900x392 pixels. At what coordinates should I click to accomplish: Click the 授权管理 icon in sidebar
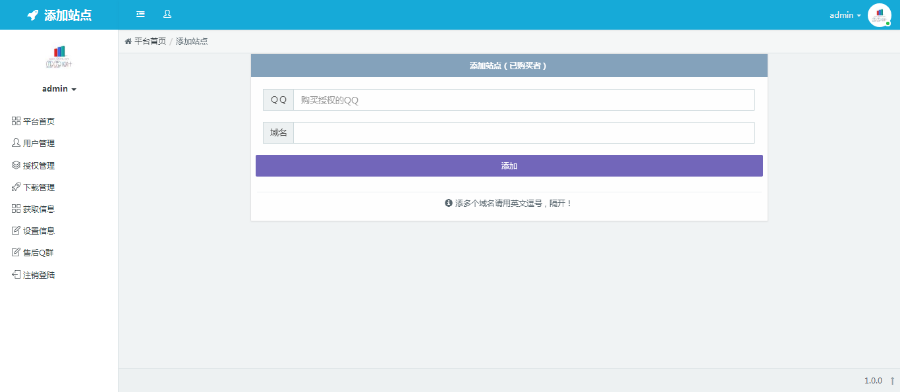pos(16,165)
